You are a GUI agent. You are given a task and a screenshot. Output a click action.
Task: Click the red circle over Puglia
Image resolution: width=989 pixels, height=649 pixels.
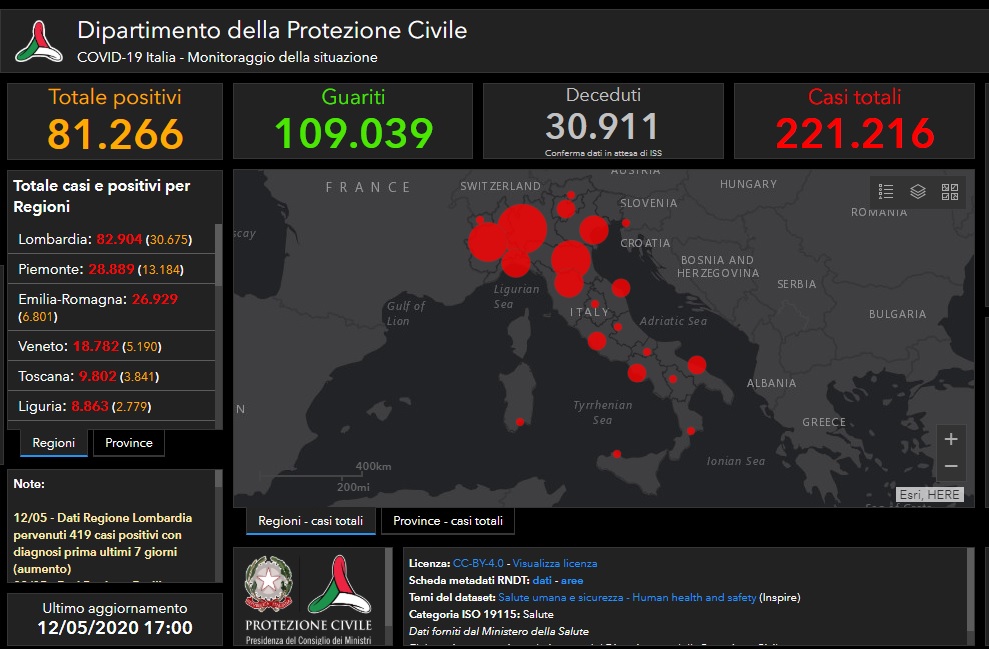pyautogui.click(x=696, y=365)
